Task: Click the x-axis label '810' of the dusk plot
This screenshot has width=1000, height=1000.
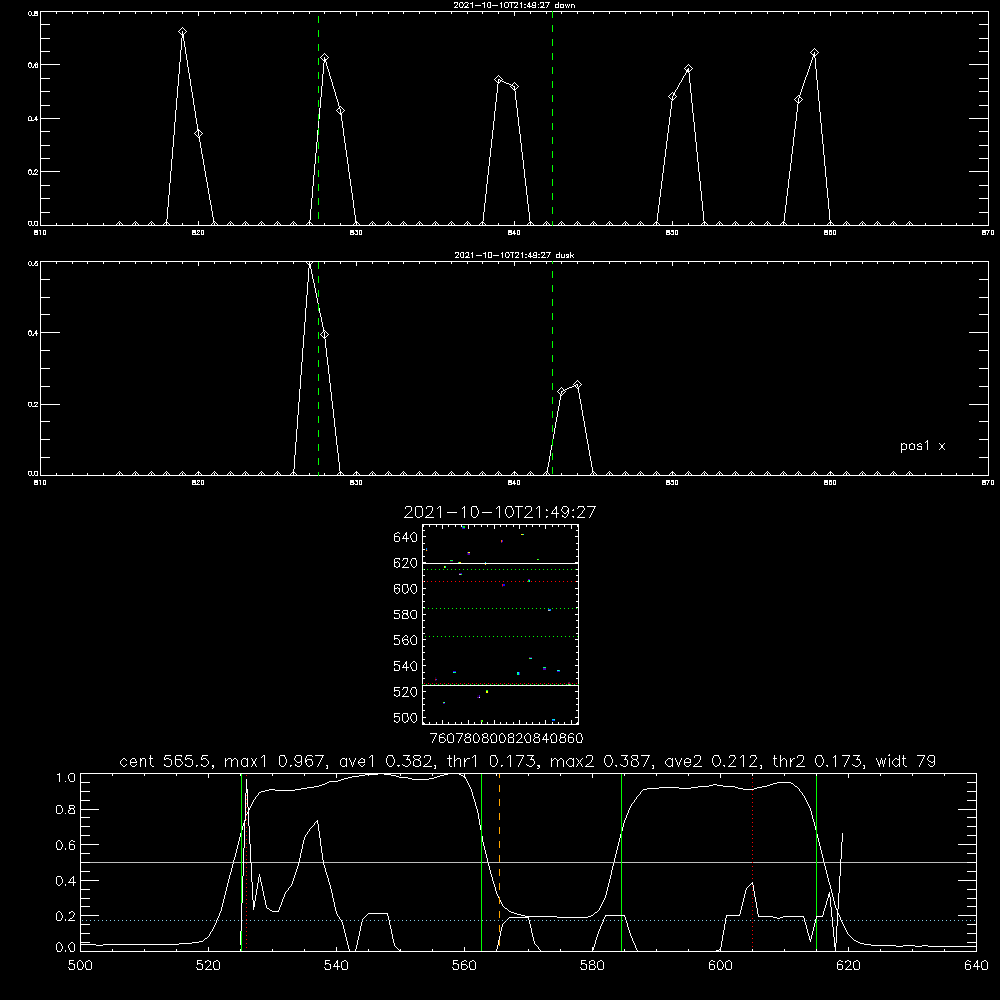Action: (x=40, y=483)
